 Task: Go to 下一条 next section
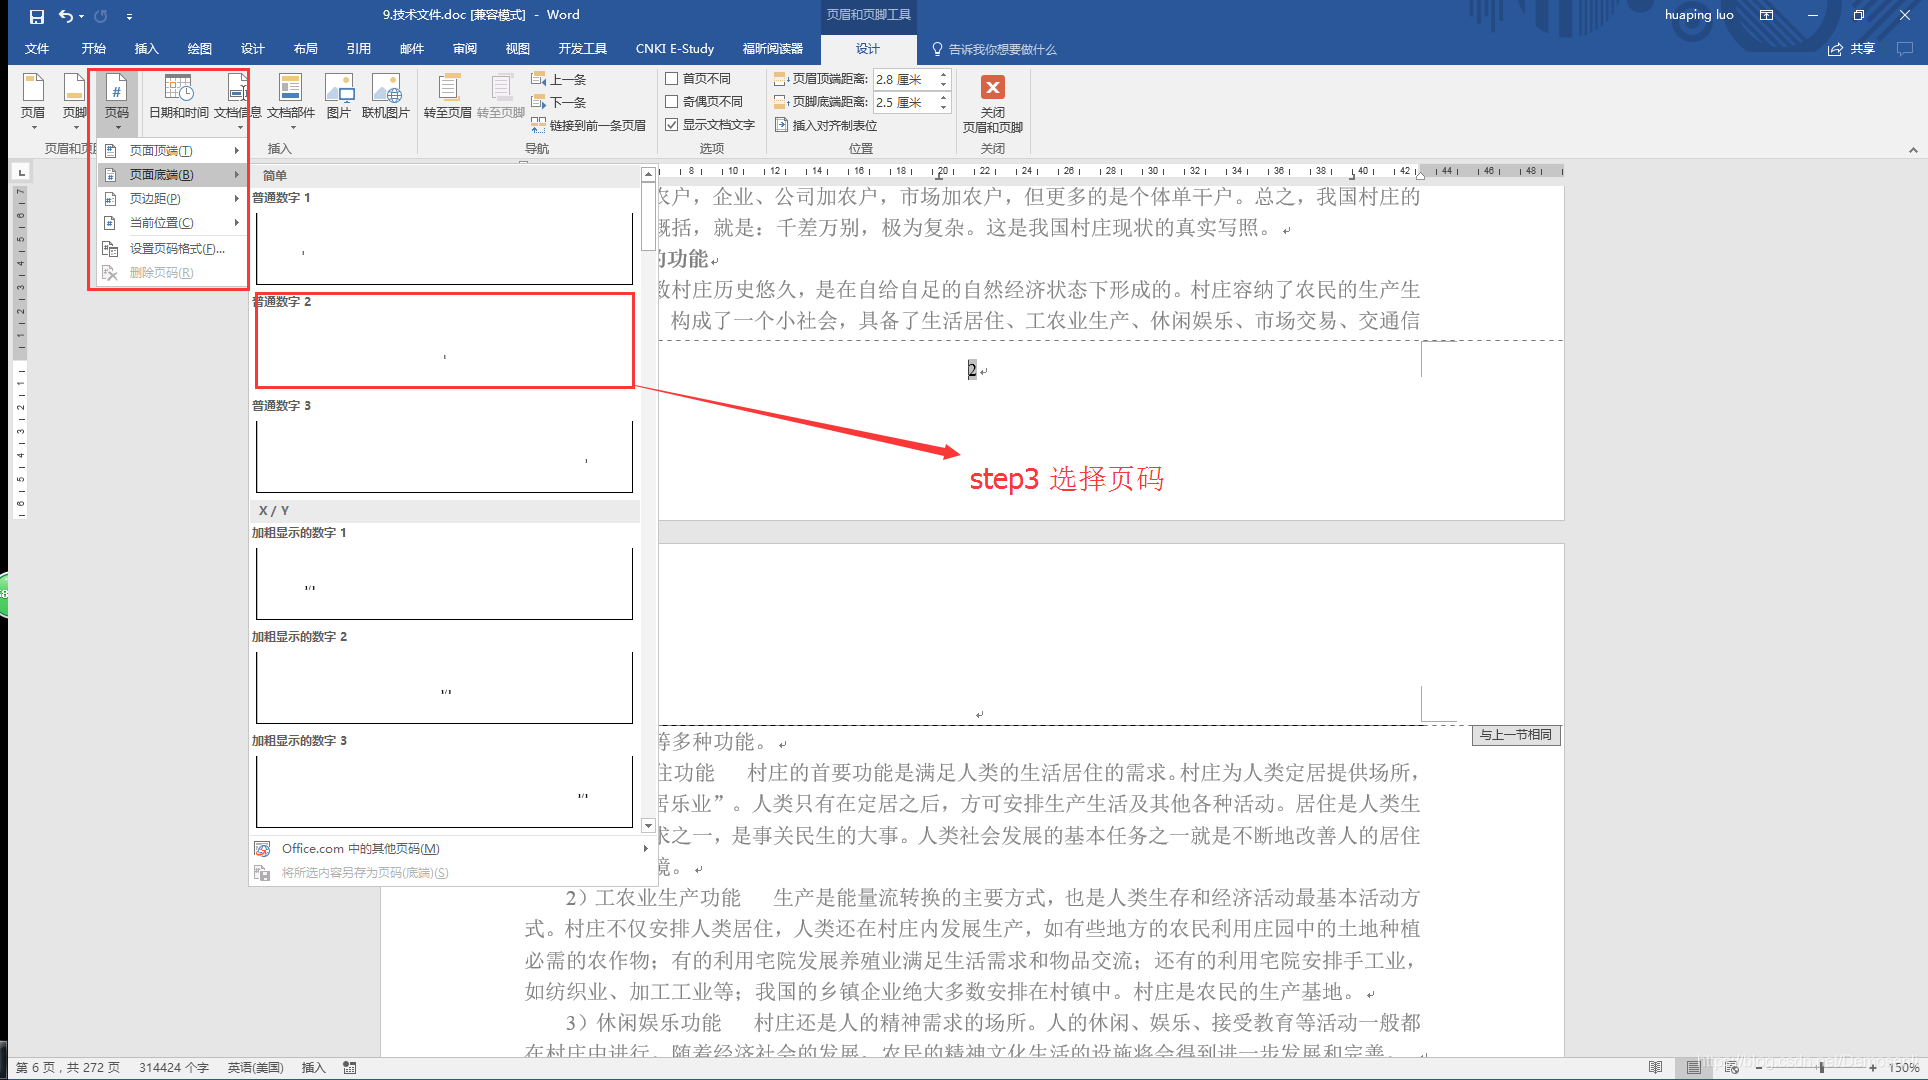pyautogui.click(x=559, y=102)
